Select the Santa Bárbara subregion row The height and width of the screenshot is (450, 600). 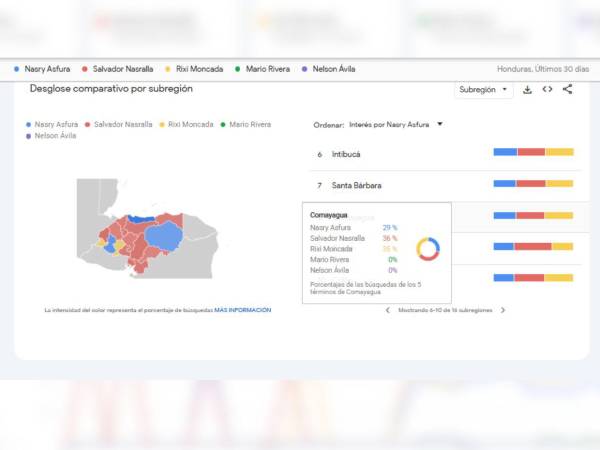click(x=445, y=185)
